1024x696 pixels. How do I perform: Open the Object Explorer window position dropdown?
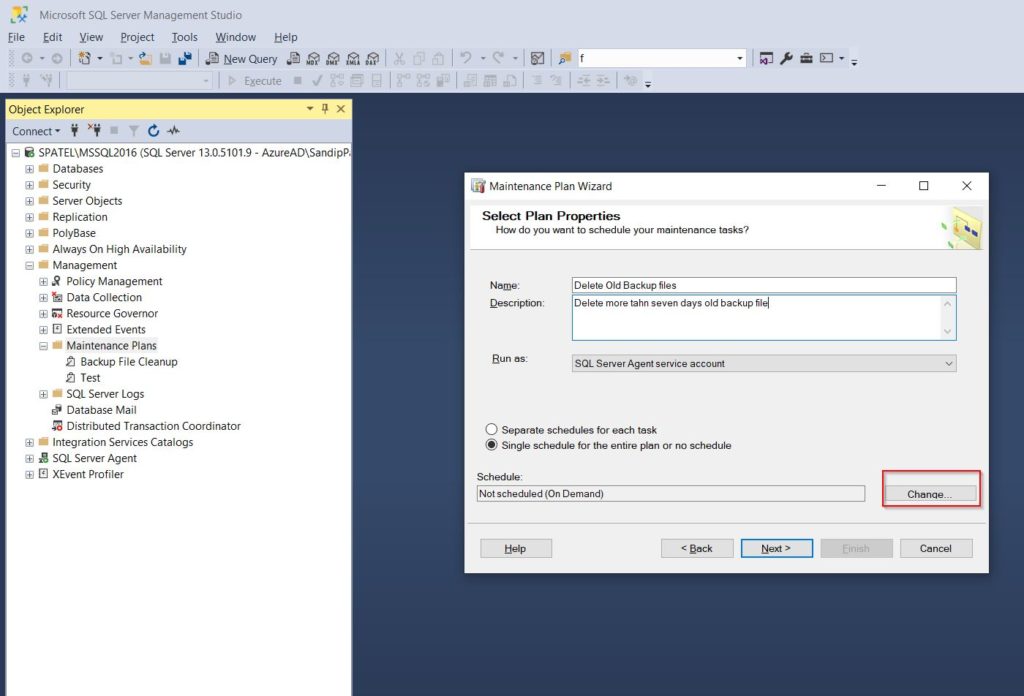tap(310, 109)
